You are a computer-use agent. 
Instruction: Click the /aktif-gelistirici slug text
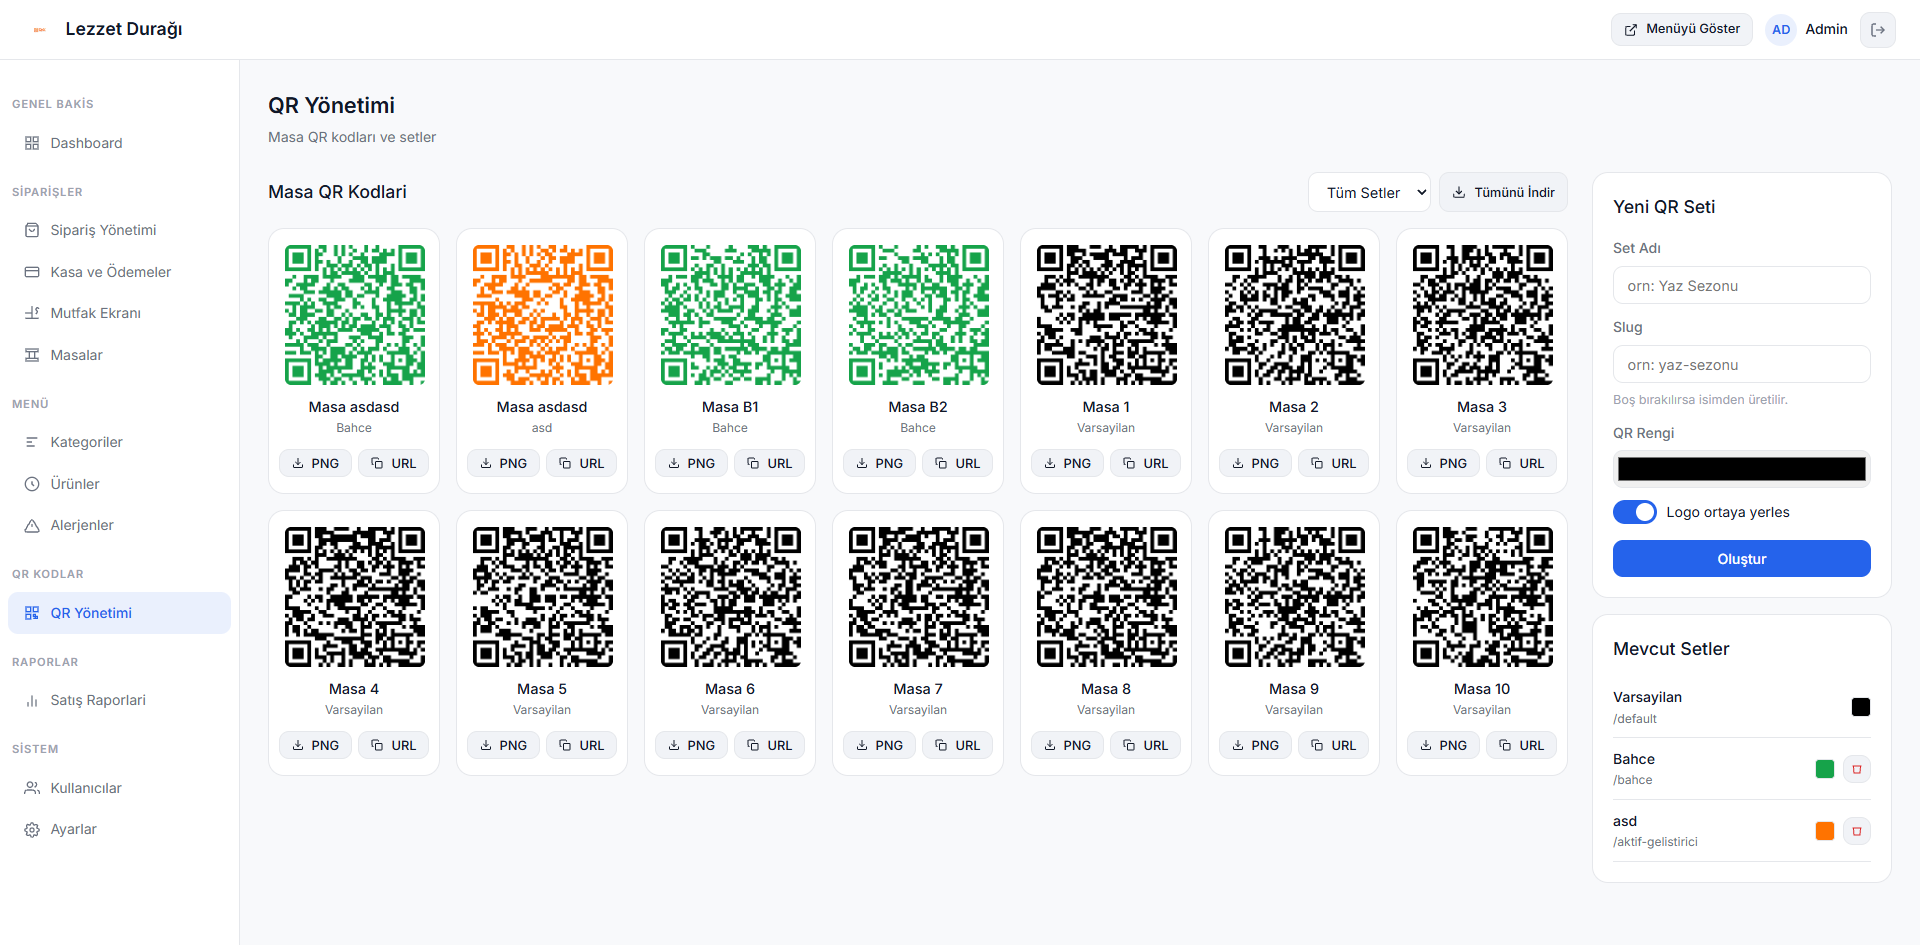pos(1655,842)
